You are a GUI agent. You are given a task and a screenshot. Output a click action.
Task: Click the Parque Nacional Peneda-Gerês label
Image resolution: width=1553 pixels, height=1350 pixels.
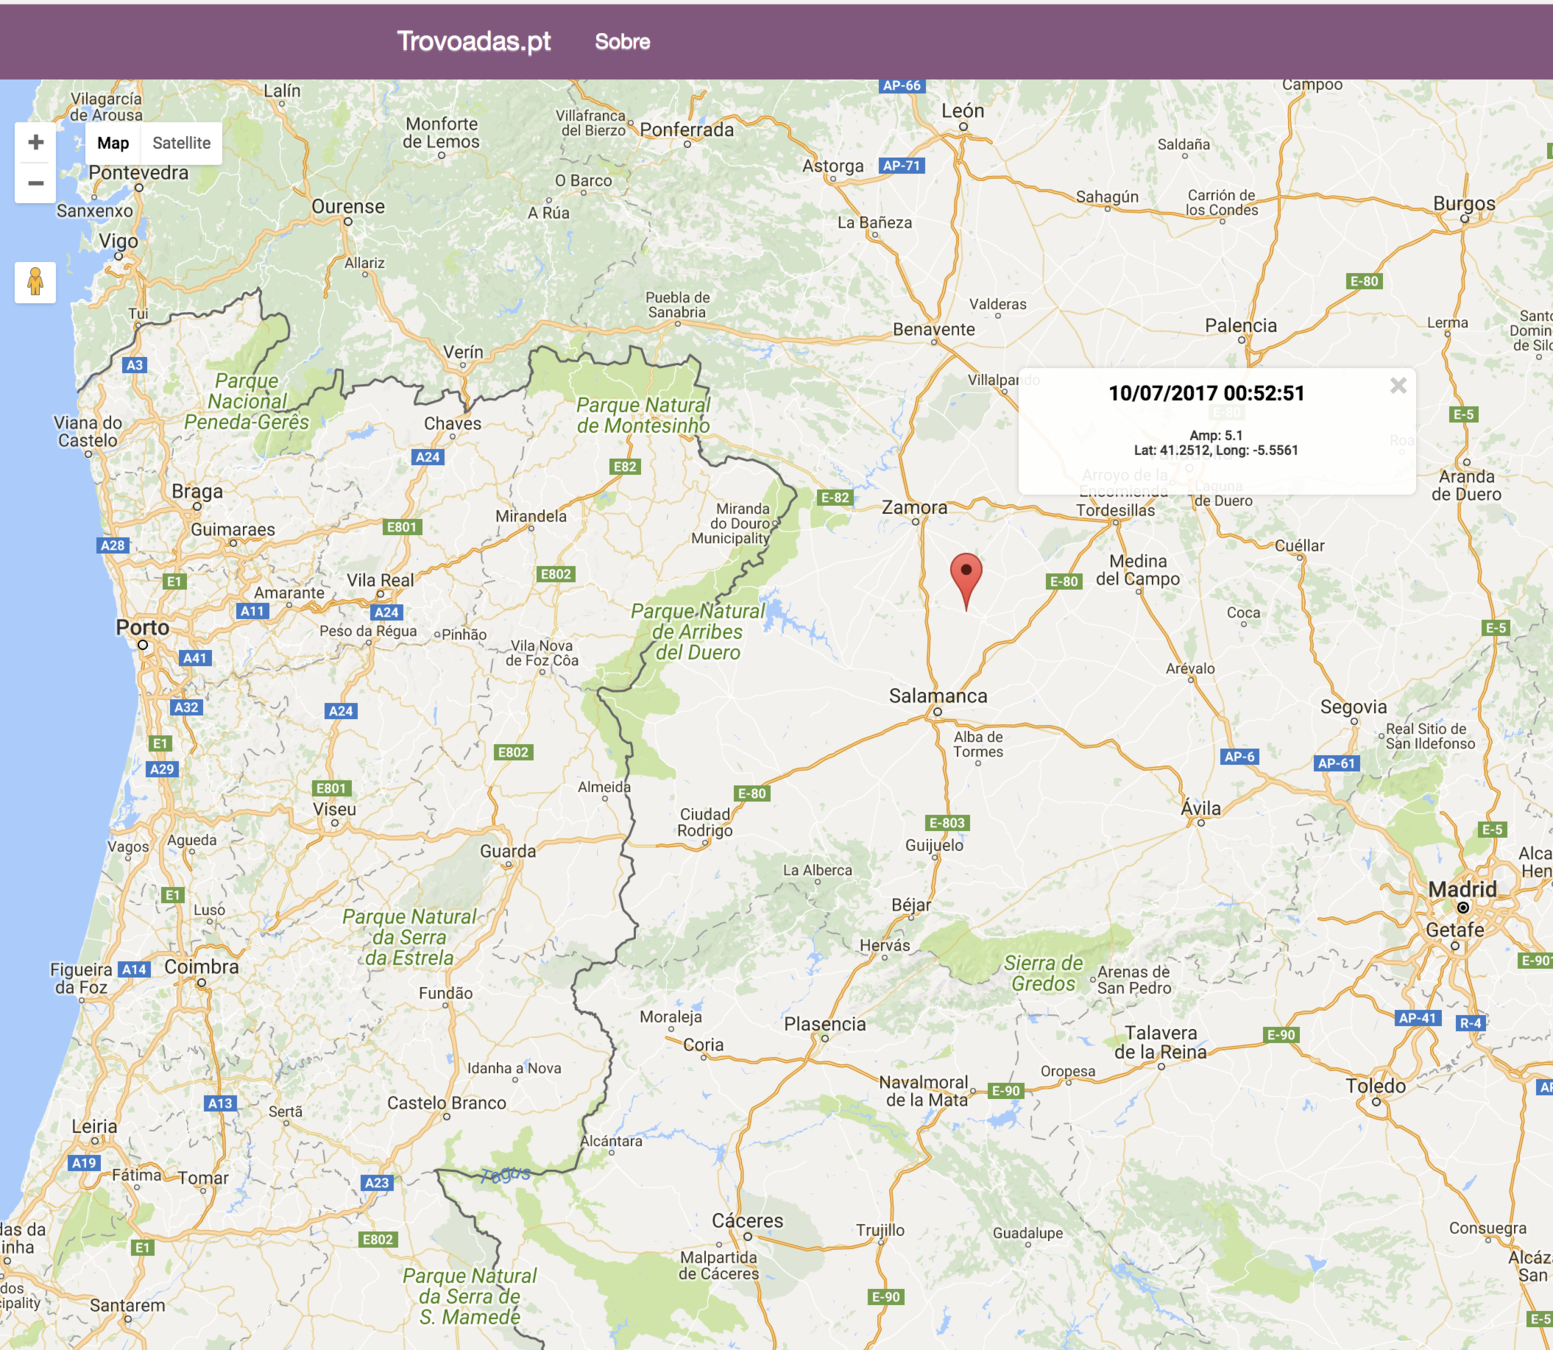pos(247,401)
